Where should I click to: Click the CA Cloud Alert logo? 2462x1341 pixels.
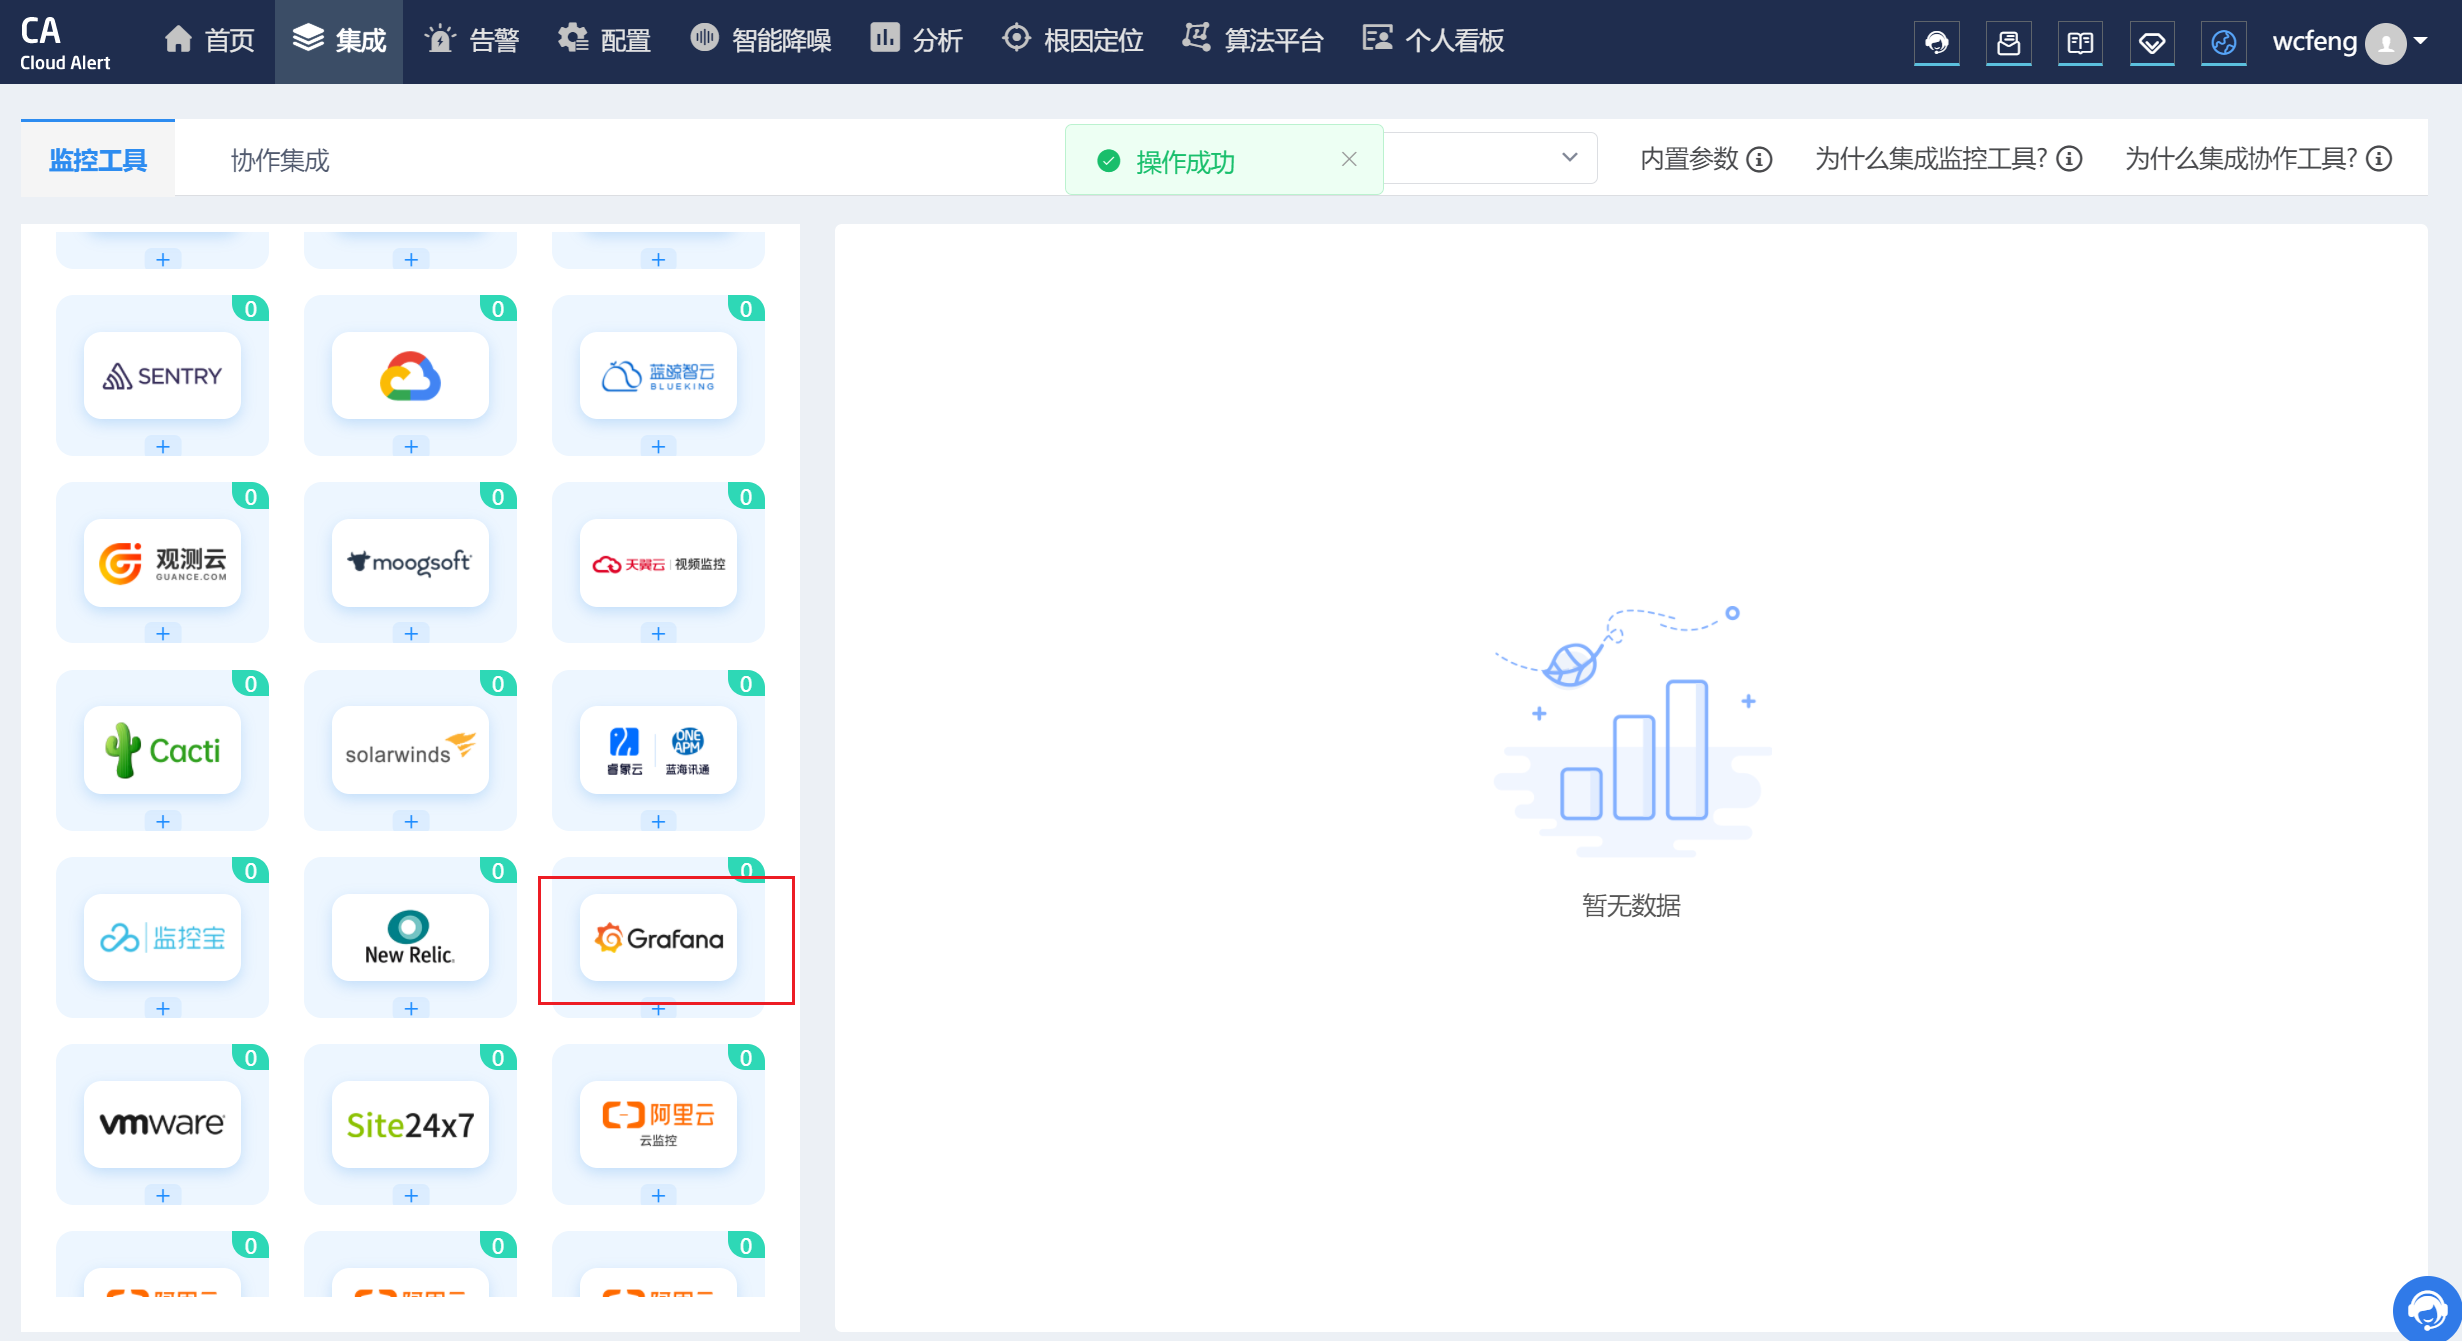pos(64,43)
